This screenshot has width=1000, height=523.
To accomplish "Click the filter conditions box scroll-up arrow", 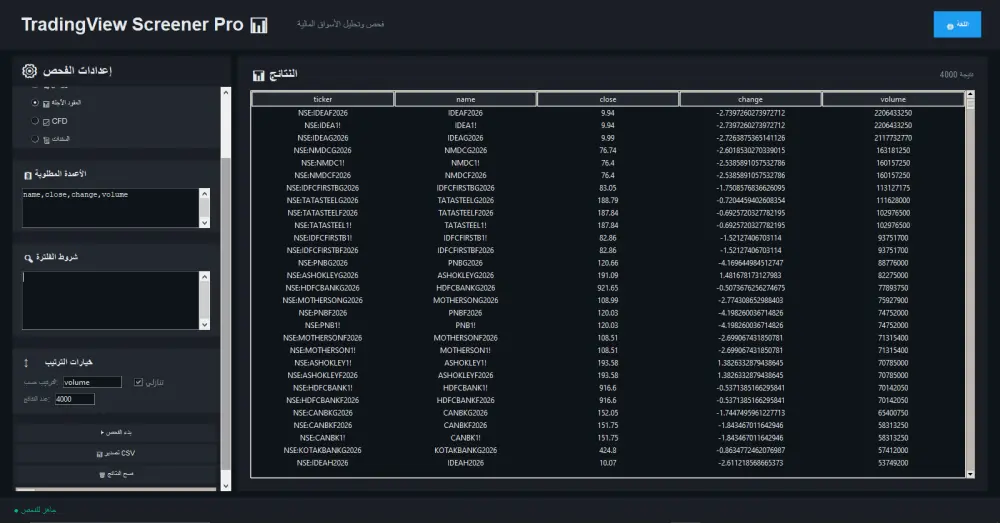I will pyautogui.click(x=204, y=277).
